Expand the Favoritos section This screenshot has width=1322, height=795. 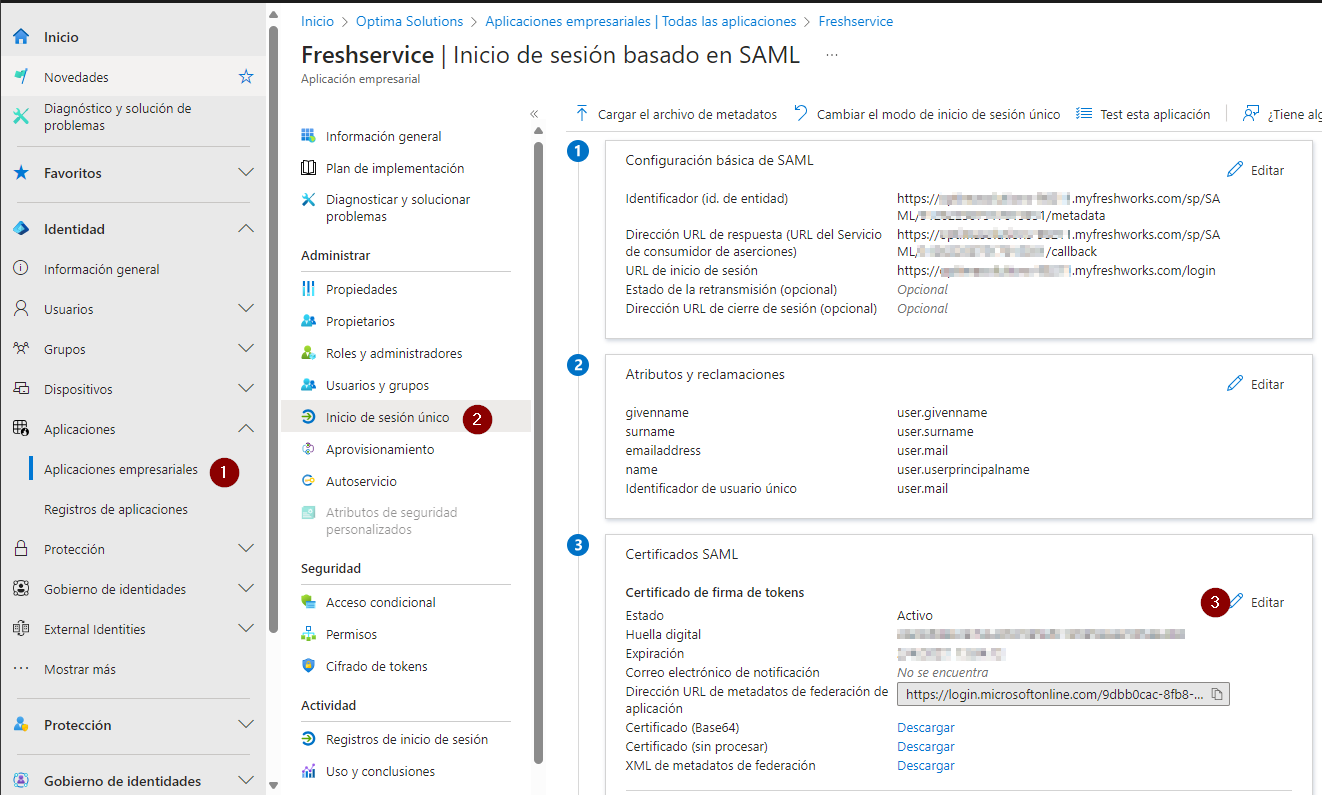(246, 173)
